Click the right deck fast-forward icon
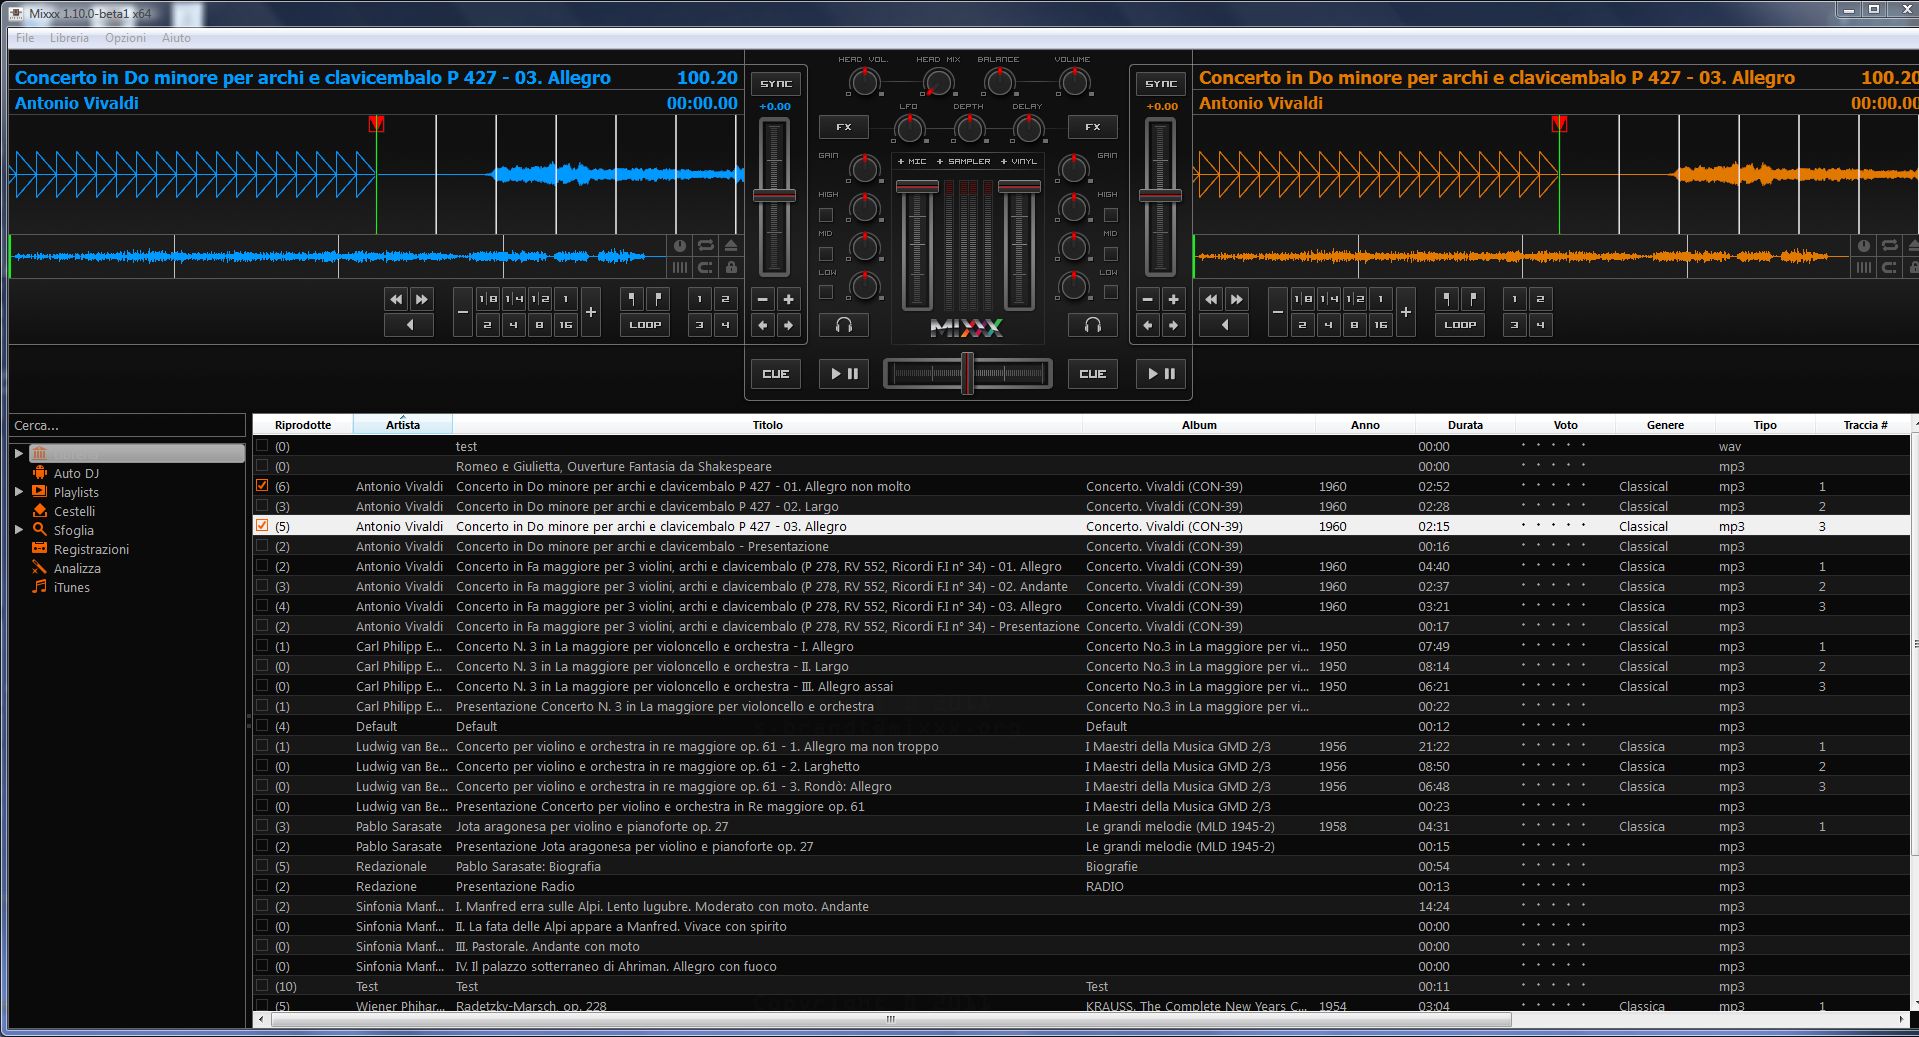Viewport: 1919px width, 1037px height. click(1237, 299)
